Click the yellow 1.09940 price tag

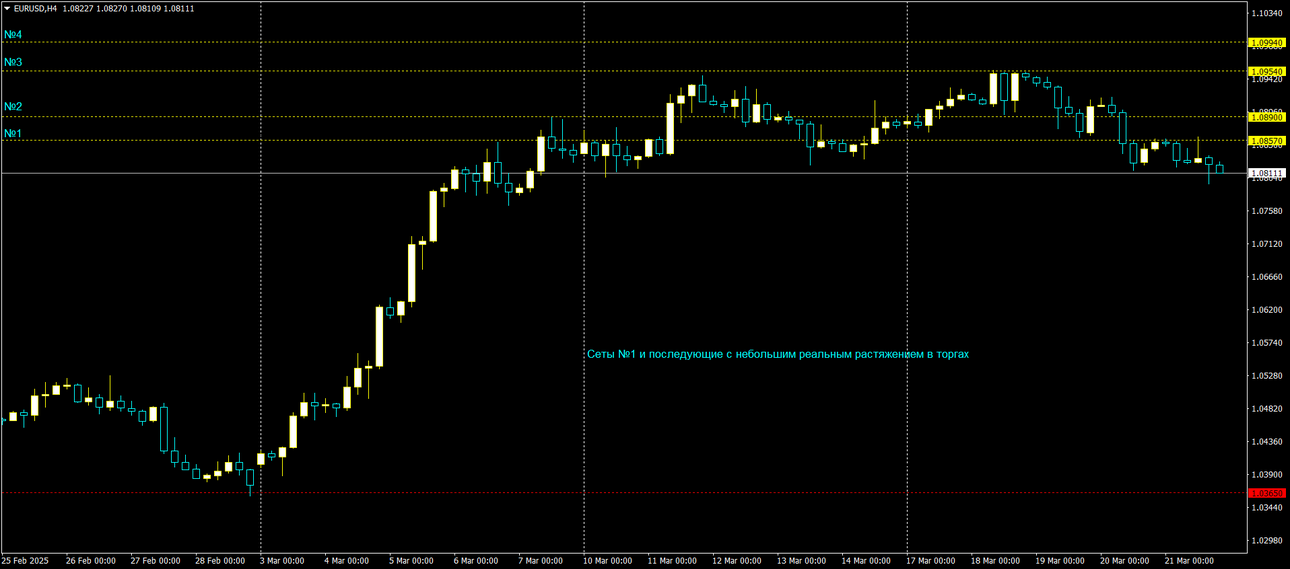click(1267, 43)
